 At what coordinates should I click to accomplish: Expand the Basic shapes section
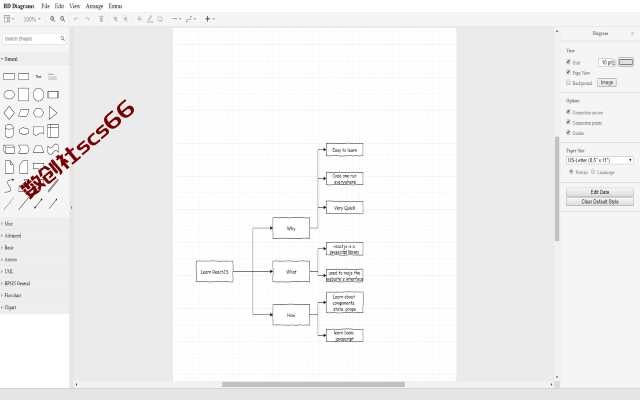click(x=34, y=248)
